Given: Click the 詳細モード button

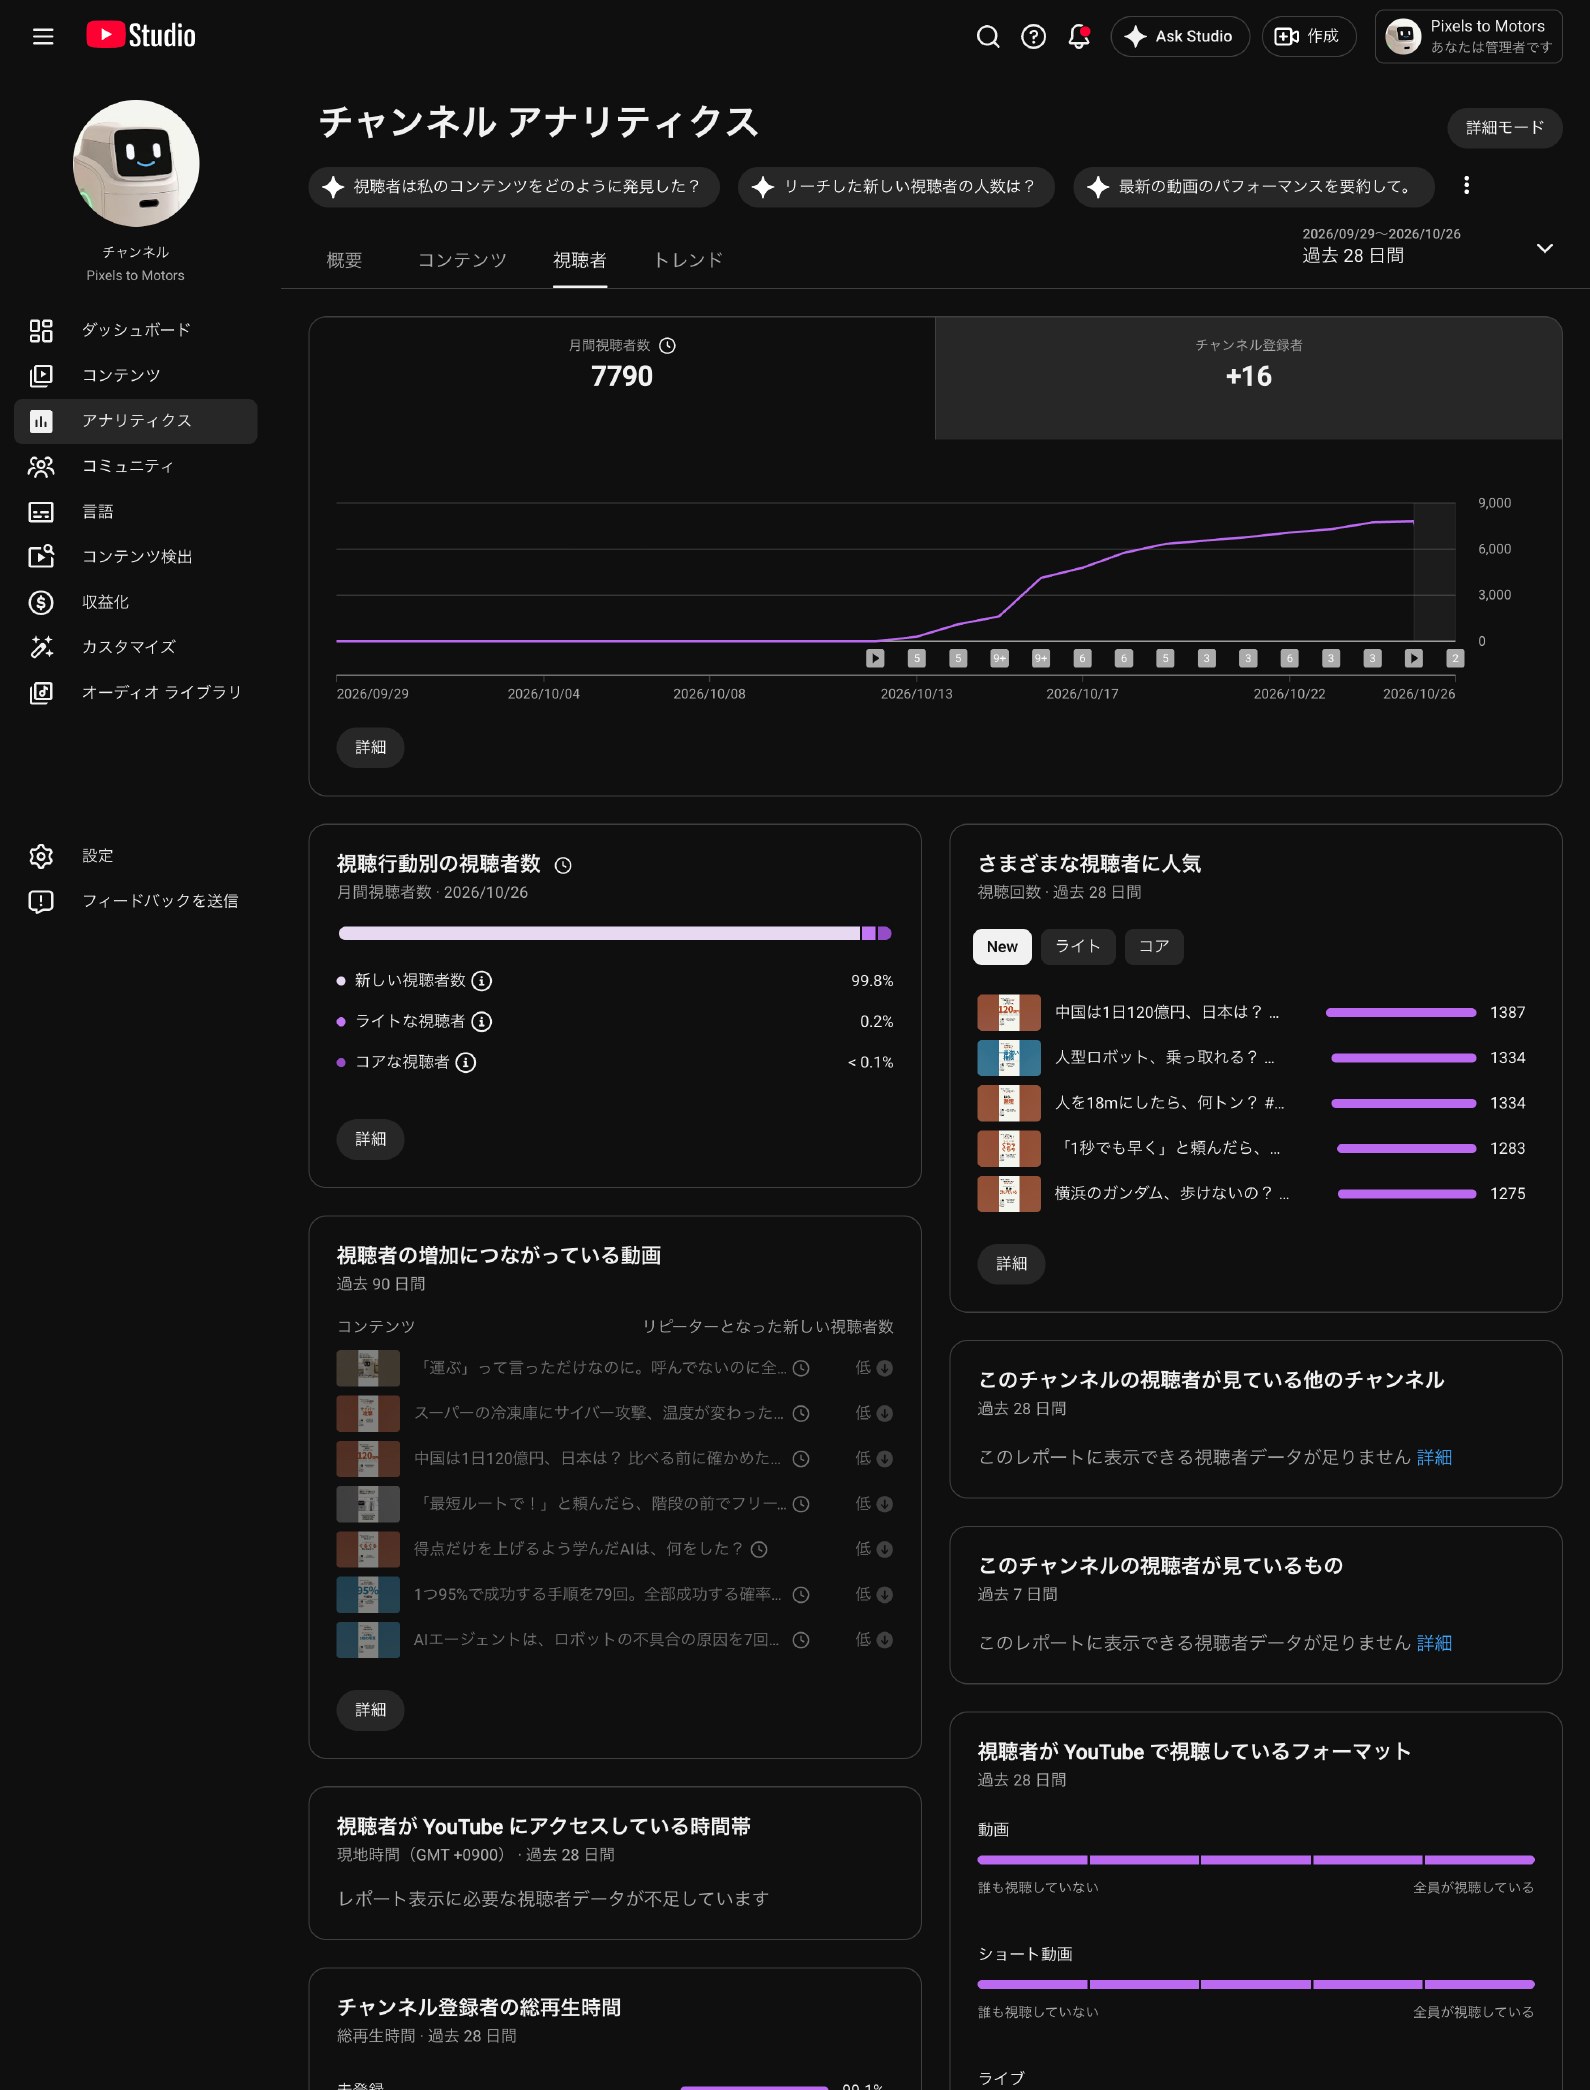Looking at the screenshot, I should point(1504,128).
